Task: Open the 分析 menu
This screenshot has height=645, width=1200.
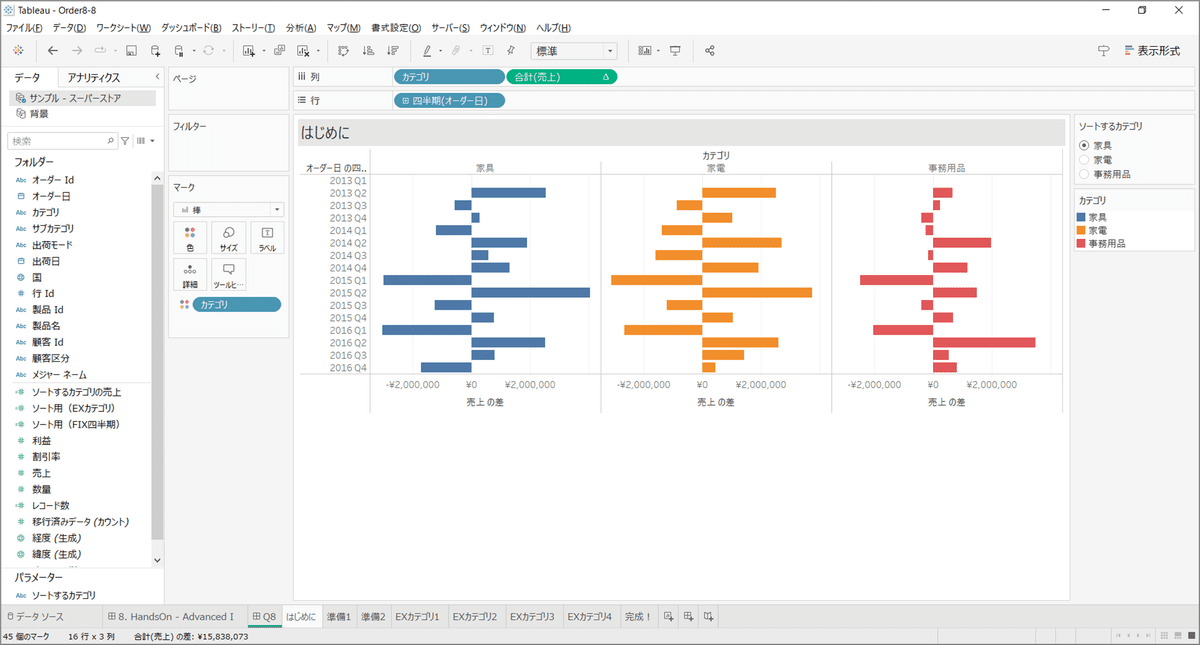Action: (x=300, y=27)
